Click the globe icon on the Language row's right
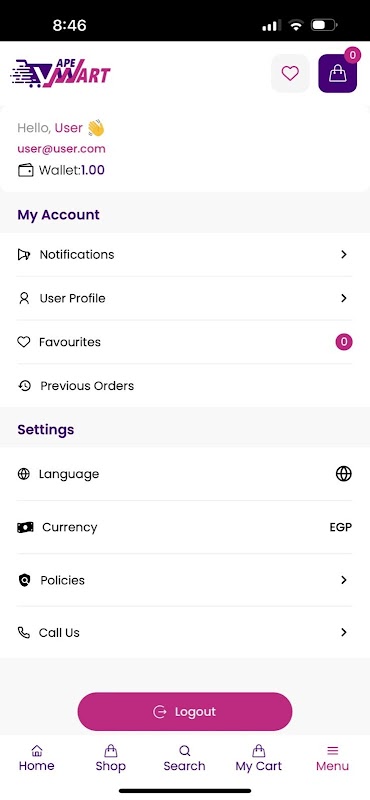This screenshot has width=370, height=800. [343, 474]
